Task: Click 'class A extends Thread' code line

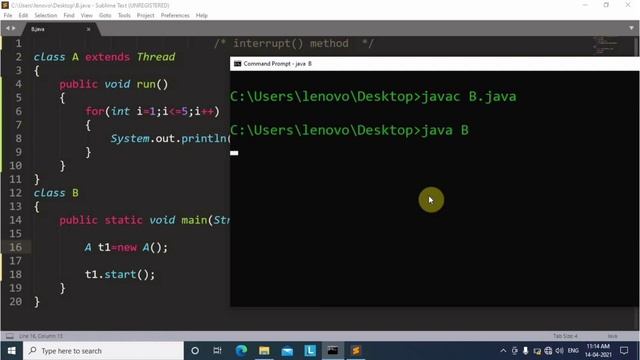Action: [104, 57]
